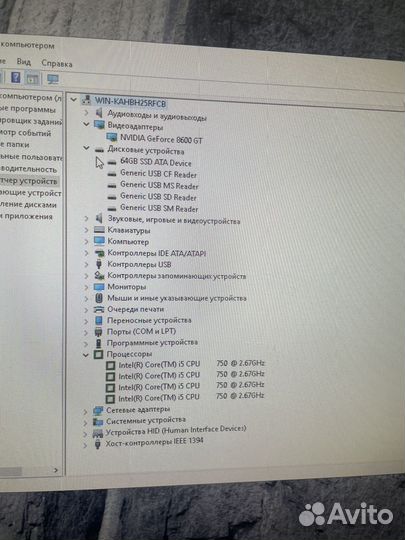Select the Очереди печати label
This screenshot has height=540, width=405.
[x=136, y=309]
